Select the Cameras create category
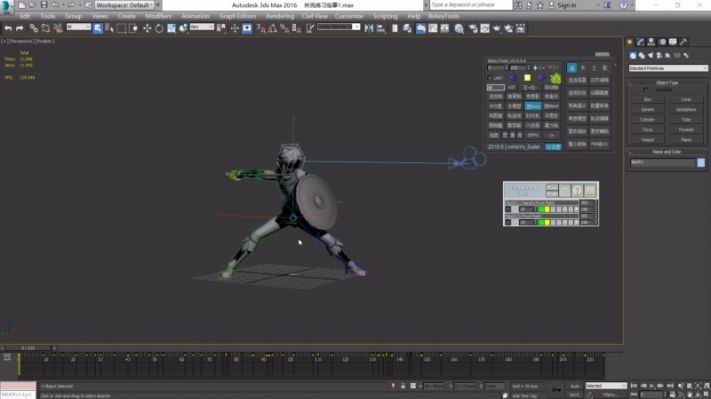The image size is (711, 399). tap(659, 55)
